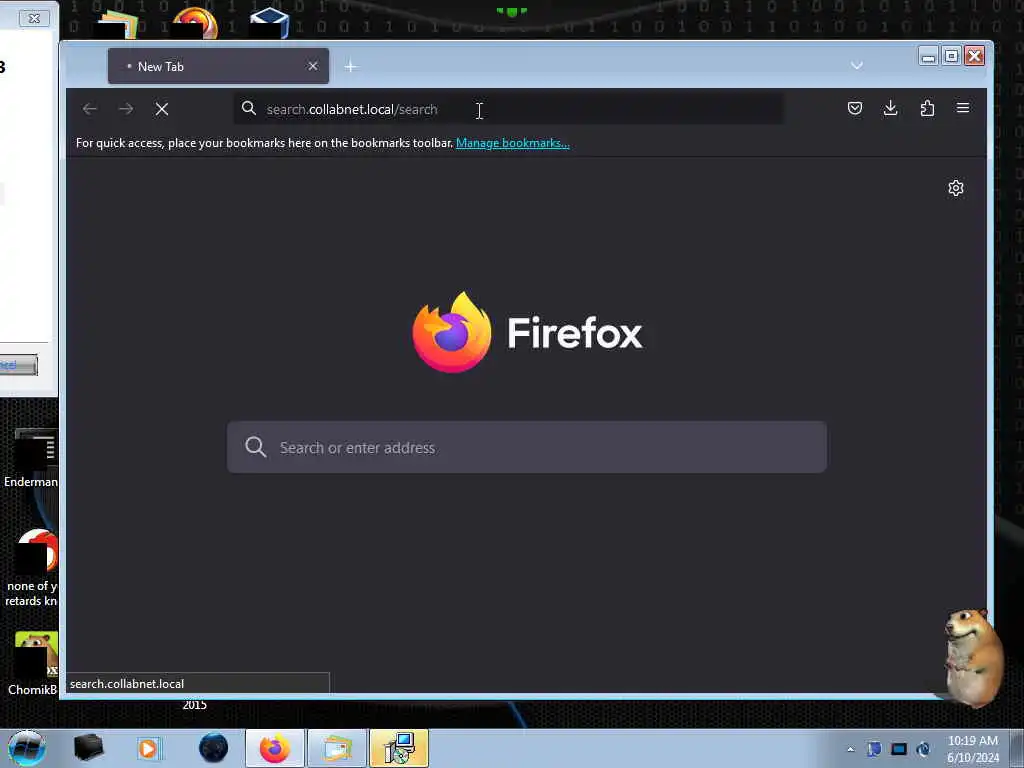Go back to the previous page
Screen dimensions: 1024x768
tap(90, 109)
